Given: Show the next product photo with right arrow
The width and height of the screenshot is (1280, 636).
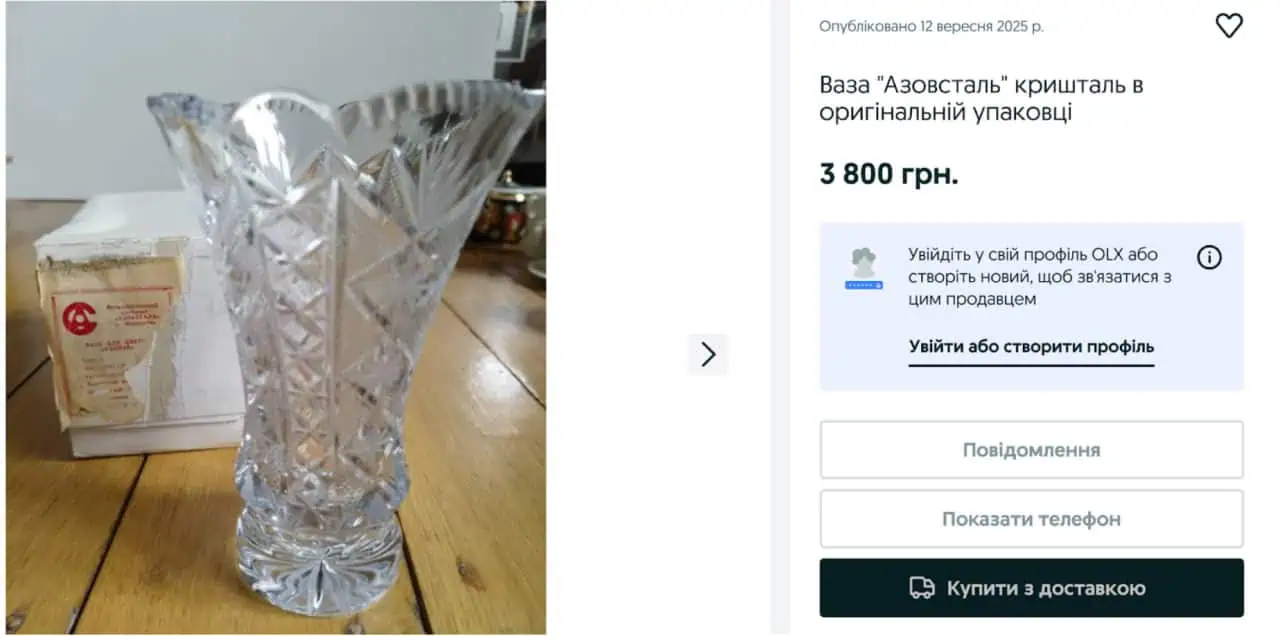Looking at the screenshot, I should pyautogui.click(x=708, y=355).
